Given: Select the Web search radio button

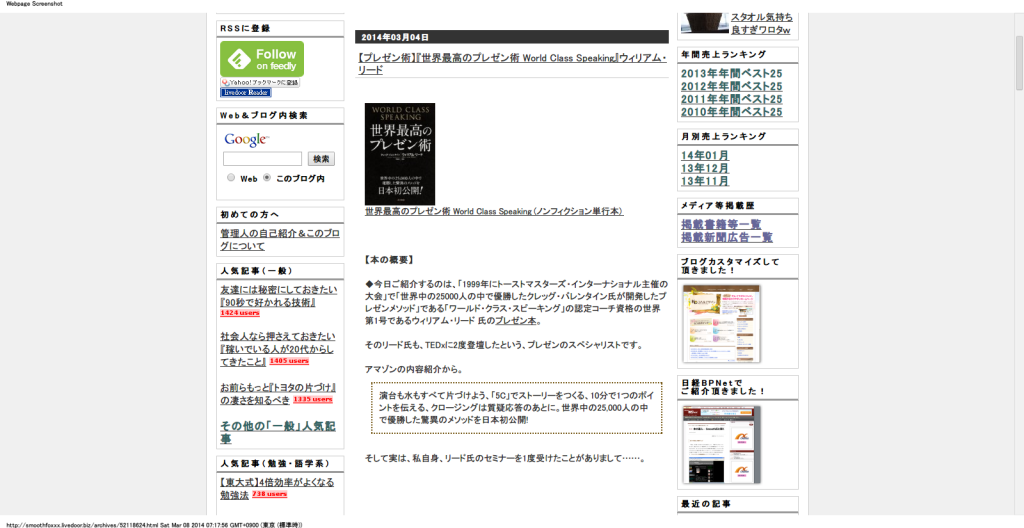Looking at the screenshot, I should [231, 178].
